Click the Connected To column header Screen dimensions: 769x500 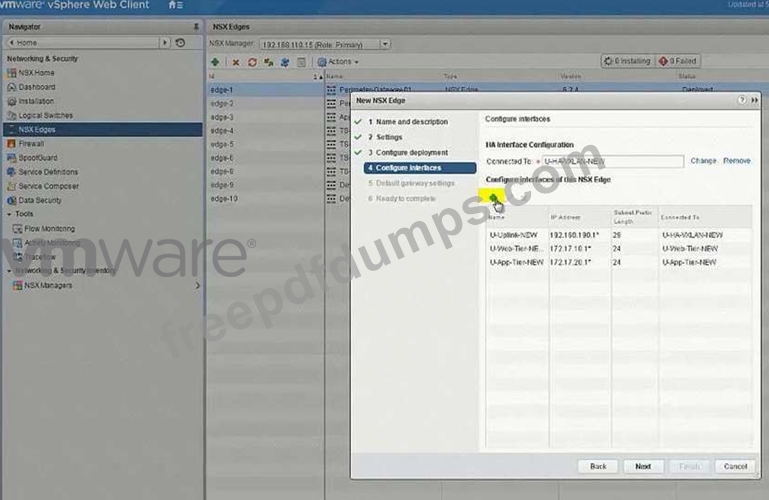click(705, 217)
